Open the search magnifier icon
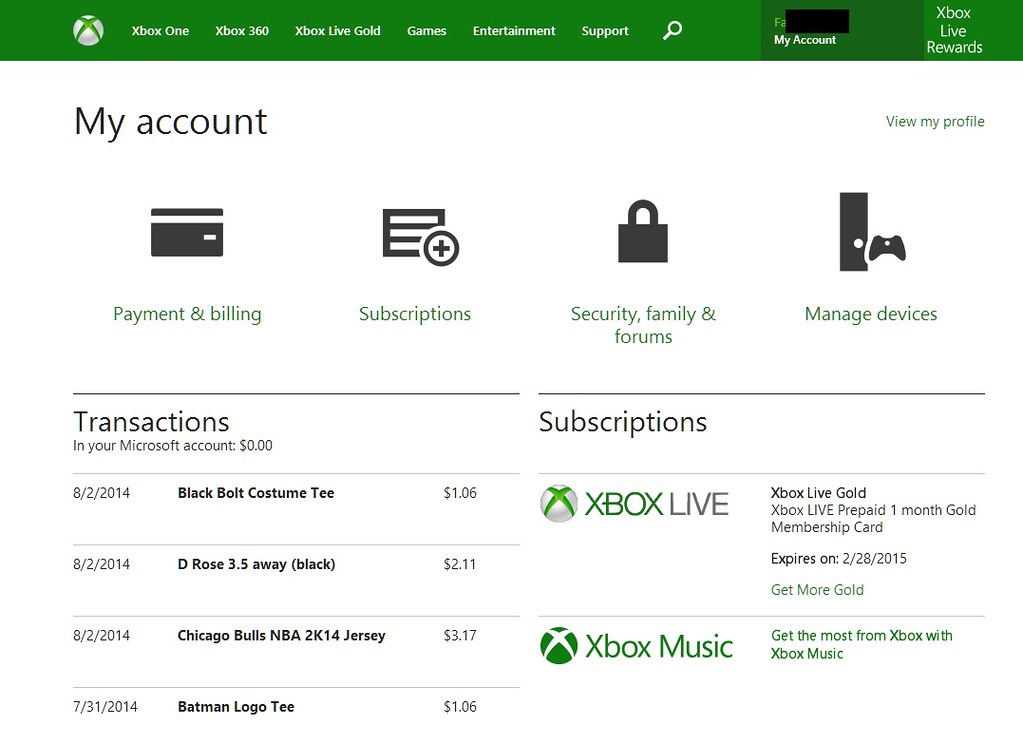This screenshot has width=1023, height=744. (x=673, y=30)
